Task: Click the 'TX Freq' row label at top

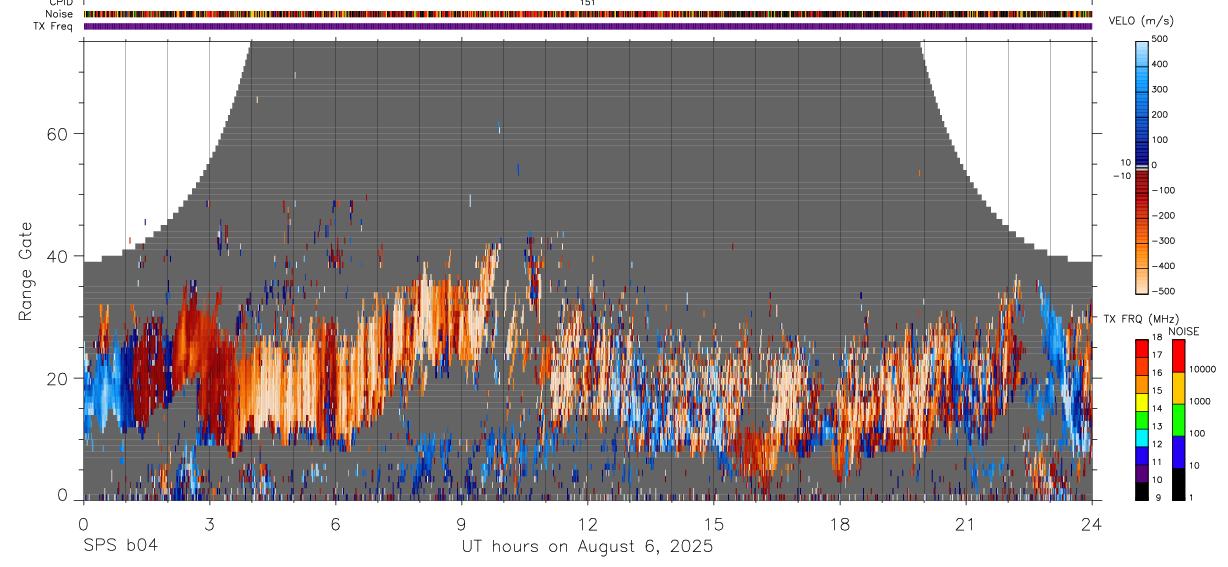Action: click(x=55, y=26)
